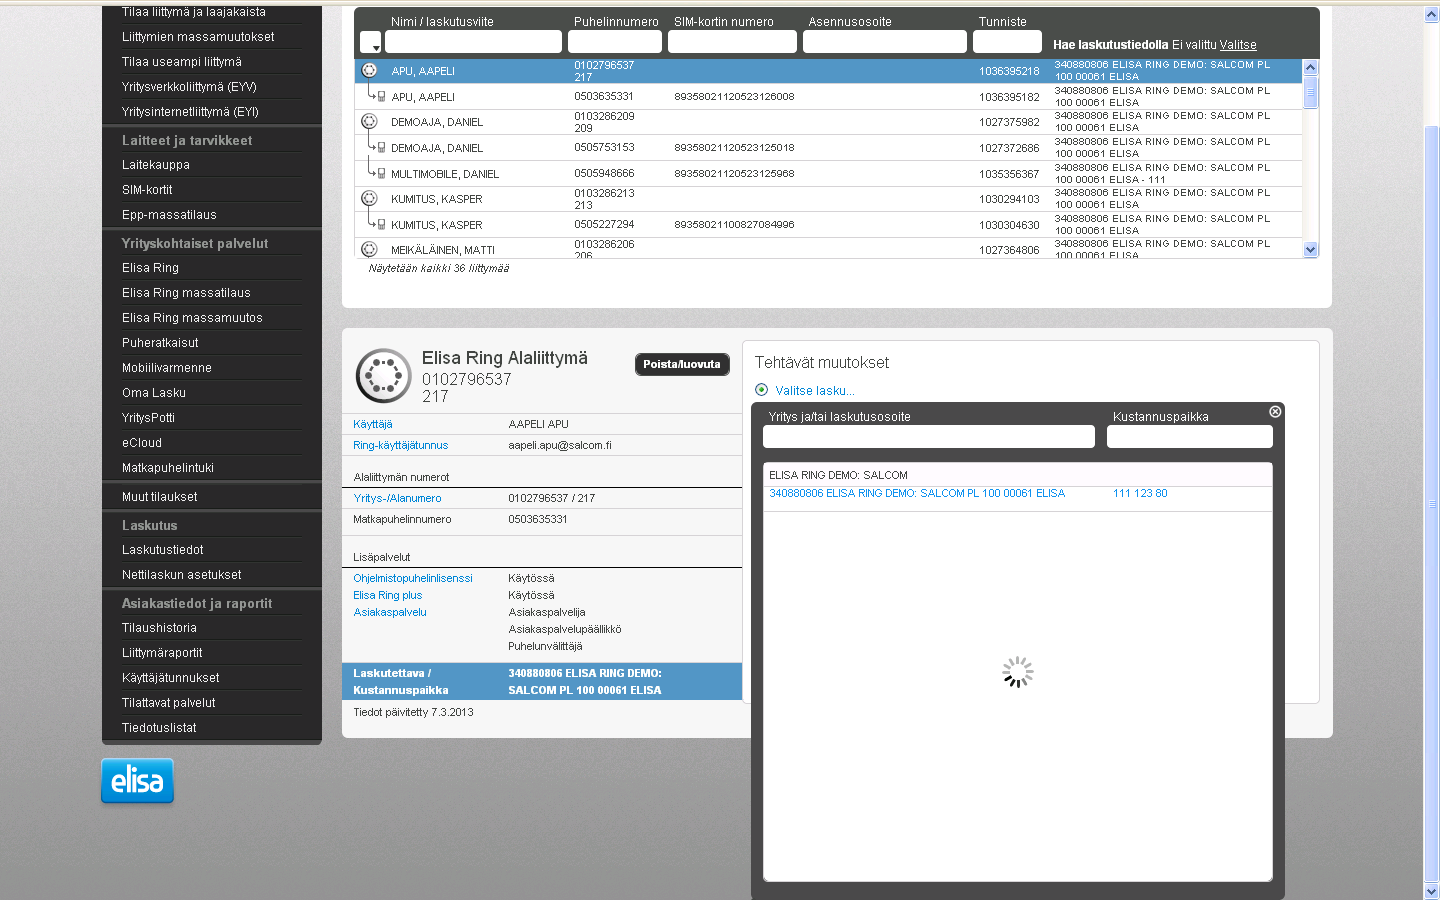
Task: Focus the Puhelinnumero filter field
Action: tap(615, 42)
